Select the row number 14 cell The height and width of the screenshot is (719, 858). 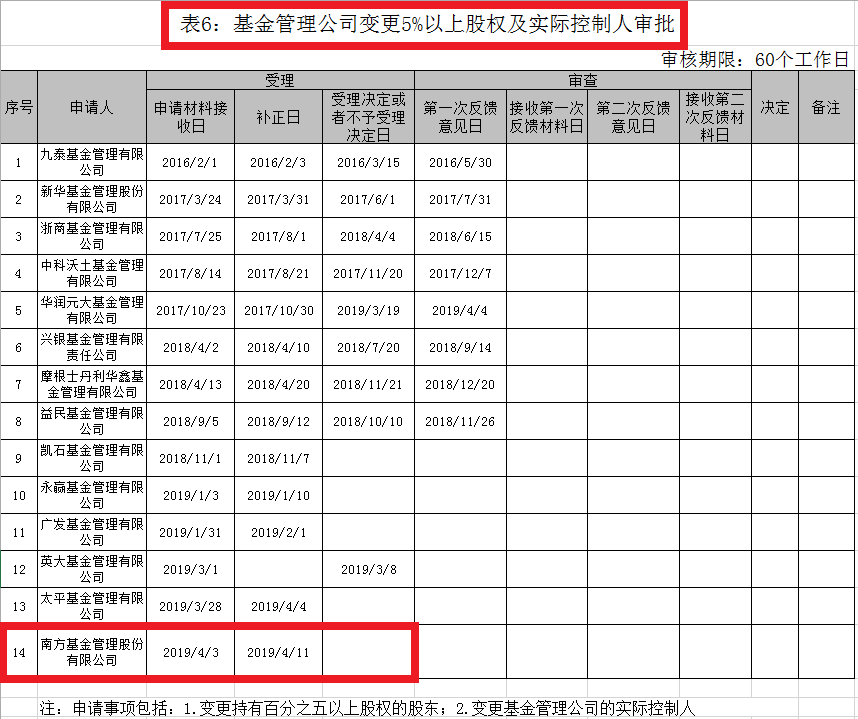coord(19,652)
